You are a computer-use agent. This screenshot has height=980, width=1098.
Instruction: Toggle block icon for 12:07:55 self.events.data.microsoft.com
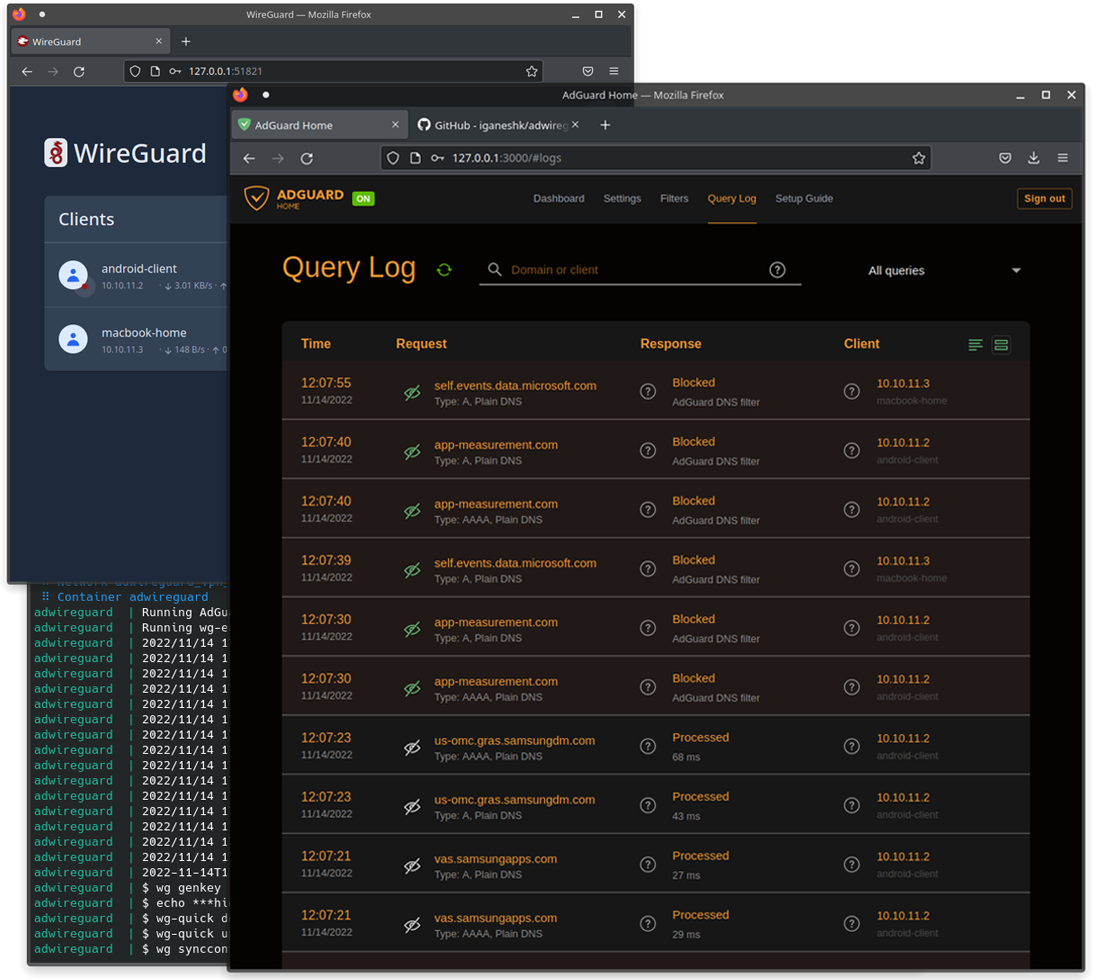coord(412,392)
